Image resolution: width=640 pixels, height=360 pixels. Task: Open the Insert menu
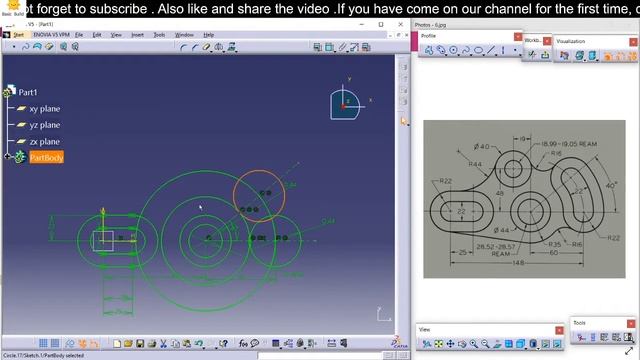point(138,35)
